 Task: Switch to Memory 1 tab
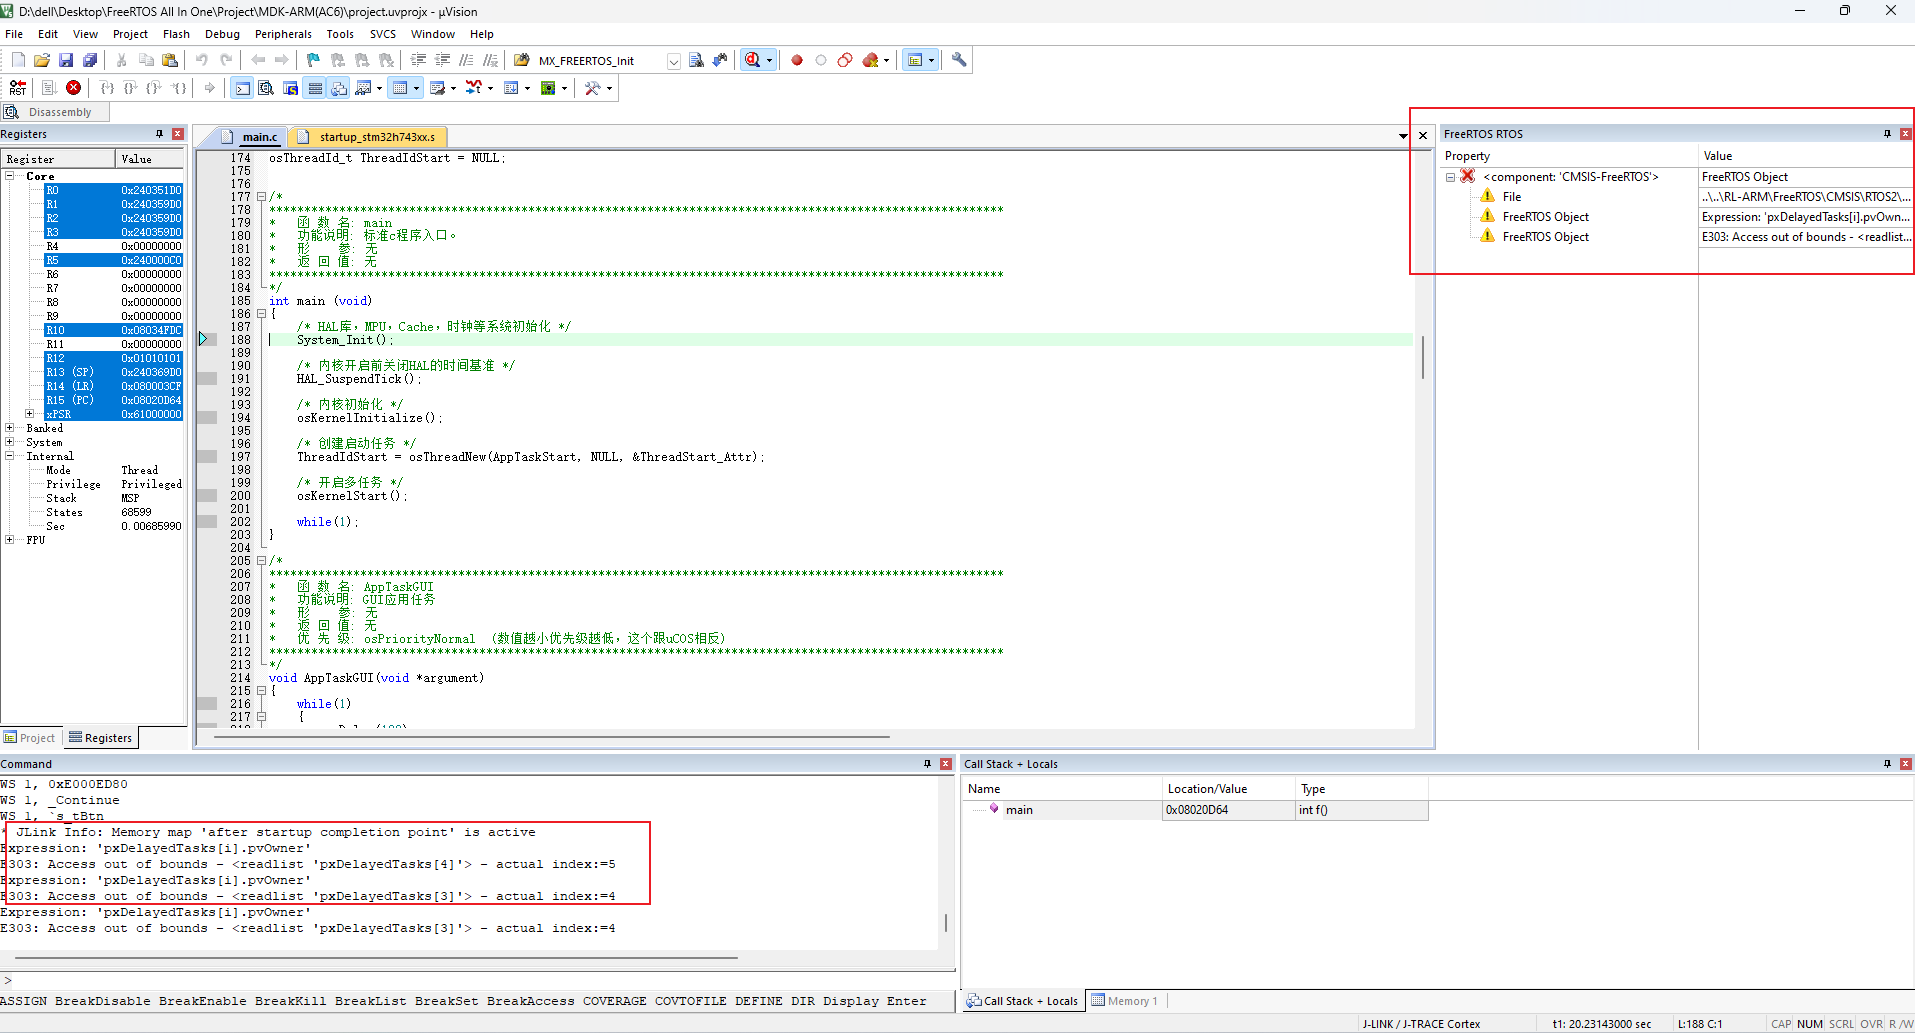pos(1125,1001)
